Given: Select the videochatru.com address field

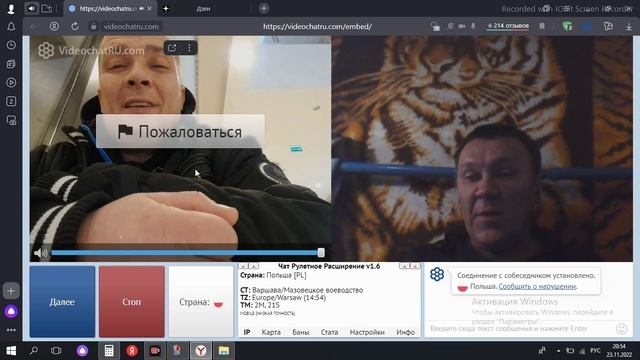Looking at the screenshot, I should coord(131,27).
